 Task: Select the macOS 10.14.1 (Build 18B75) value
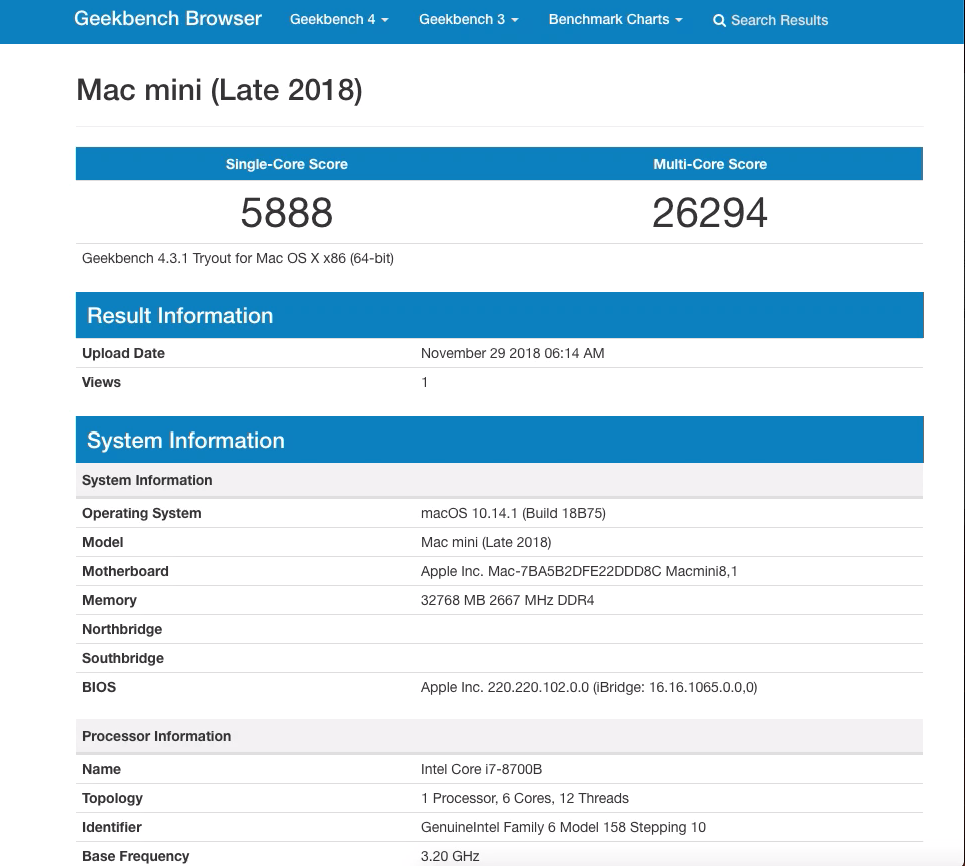tap(513, 513)
